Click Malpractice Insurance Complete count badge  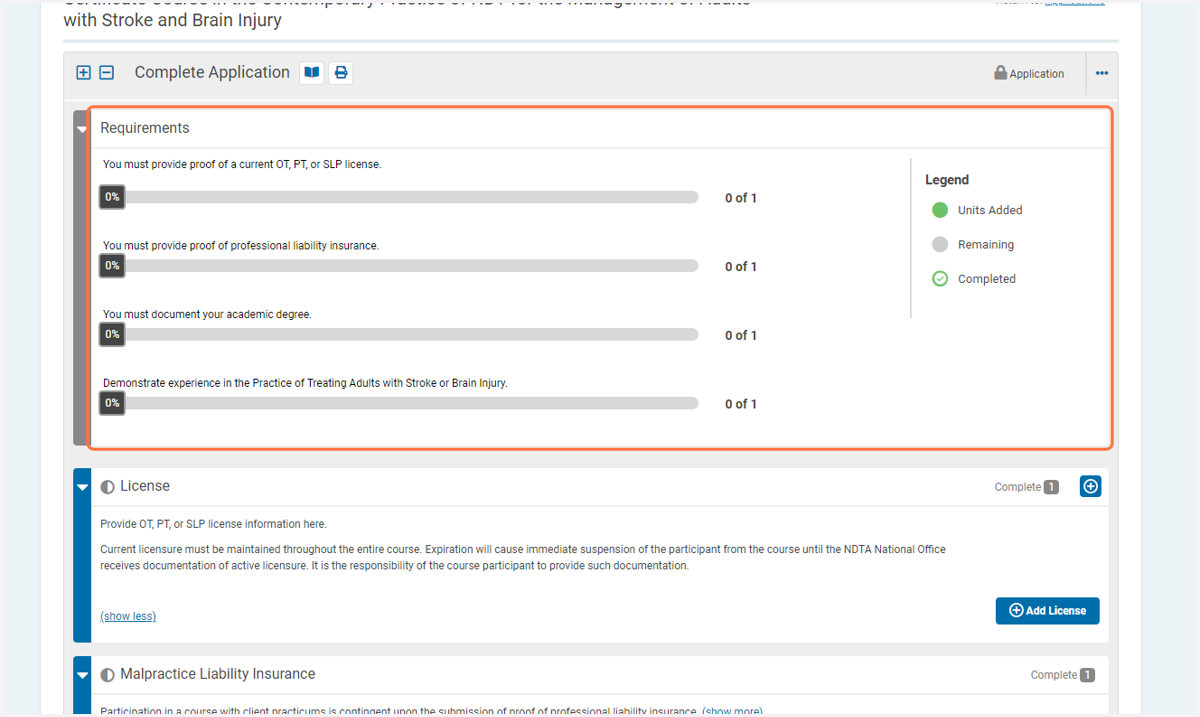click(1087, 675)
